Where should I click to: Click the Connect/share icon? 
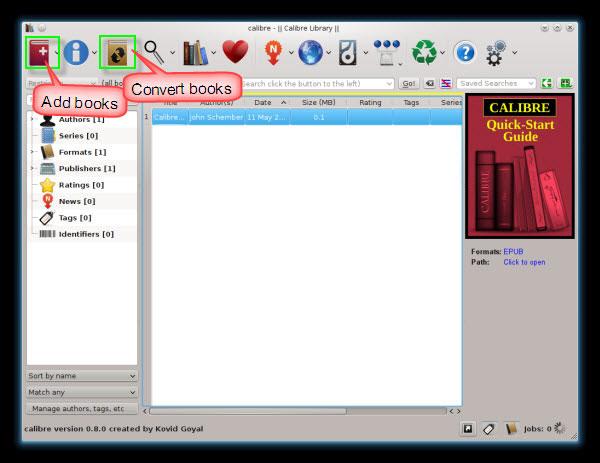click(387, 52)
